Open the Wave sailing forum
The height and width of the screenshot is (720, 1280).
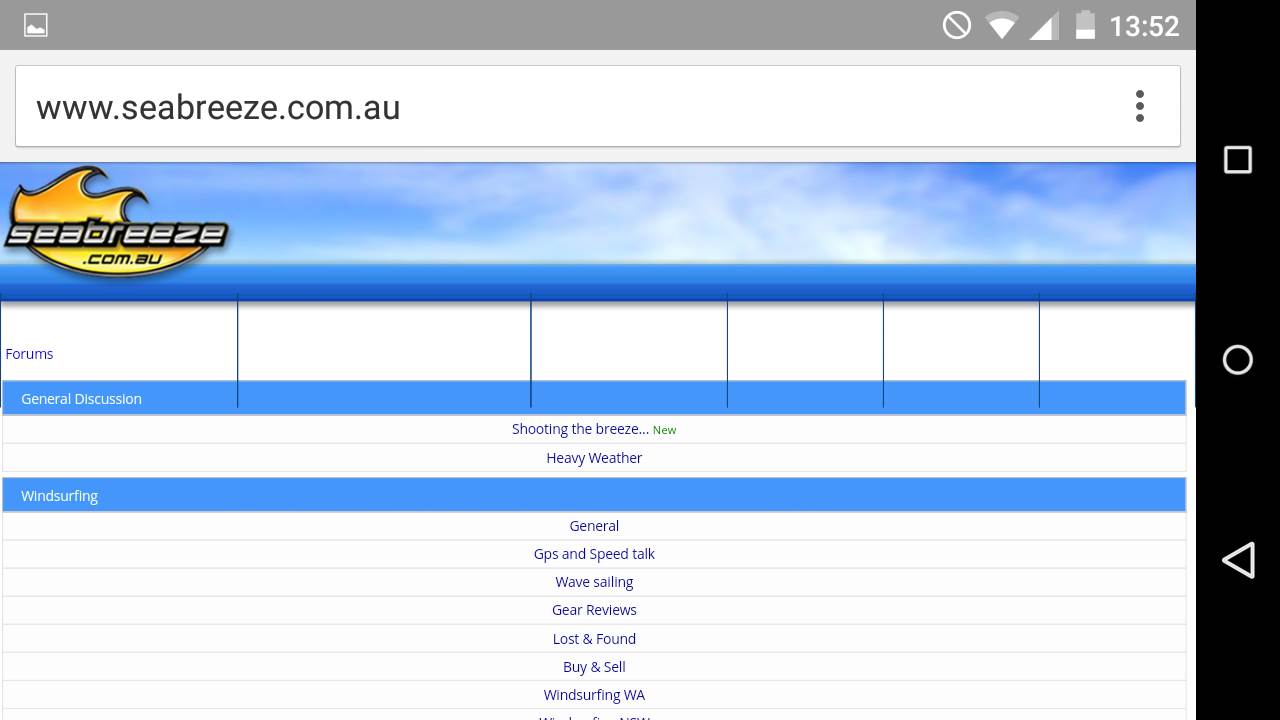pyautogui.click(x=594, y=582)
